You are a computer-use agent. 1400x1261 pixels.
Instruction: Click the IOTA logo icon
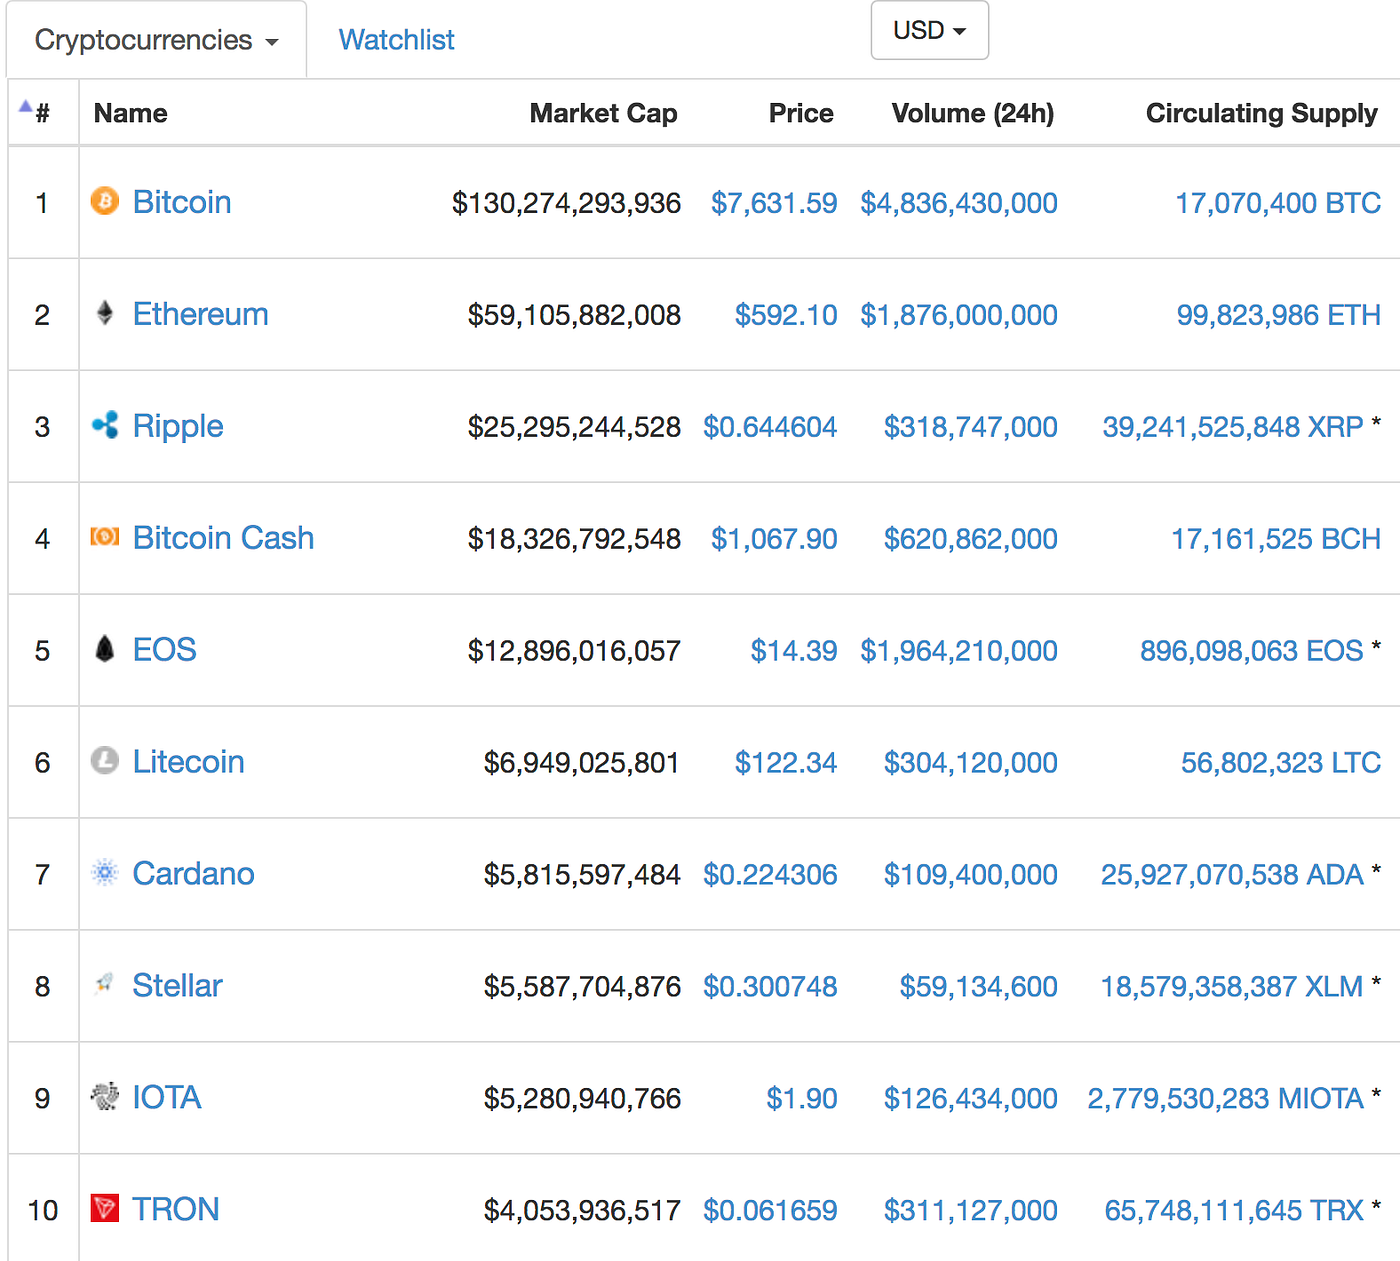pos(105,1097)
